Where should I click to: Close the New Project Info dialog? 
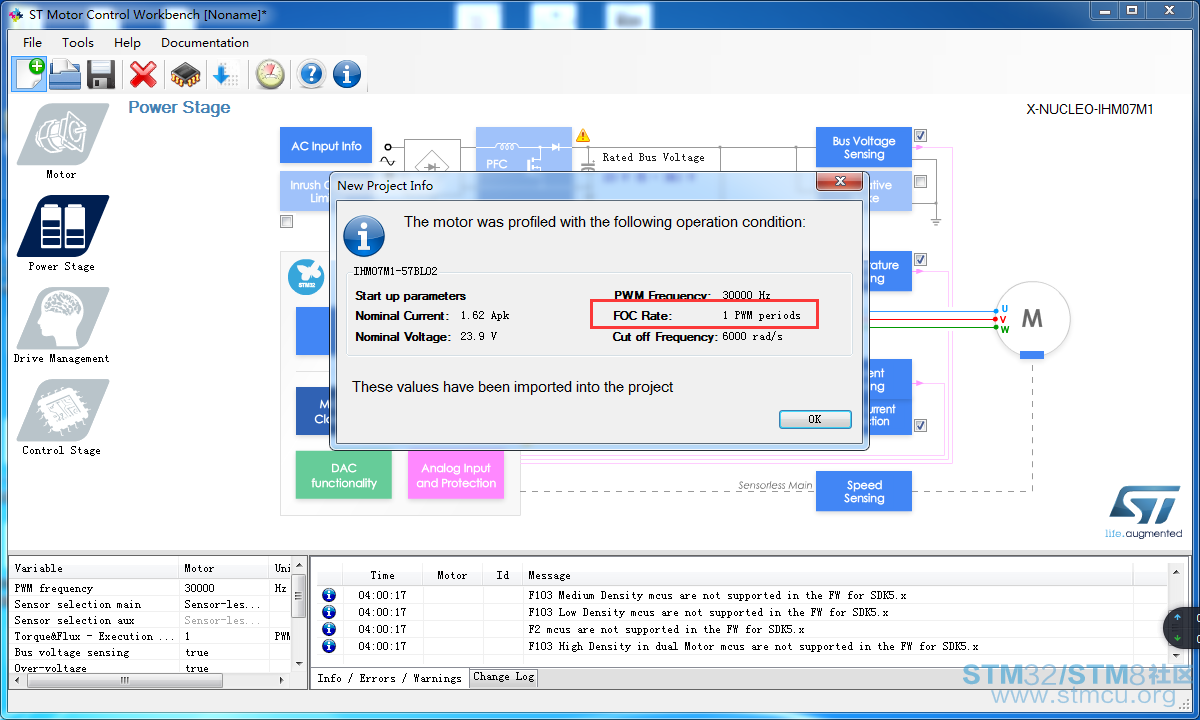pos(840,181)
